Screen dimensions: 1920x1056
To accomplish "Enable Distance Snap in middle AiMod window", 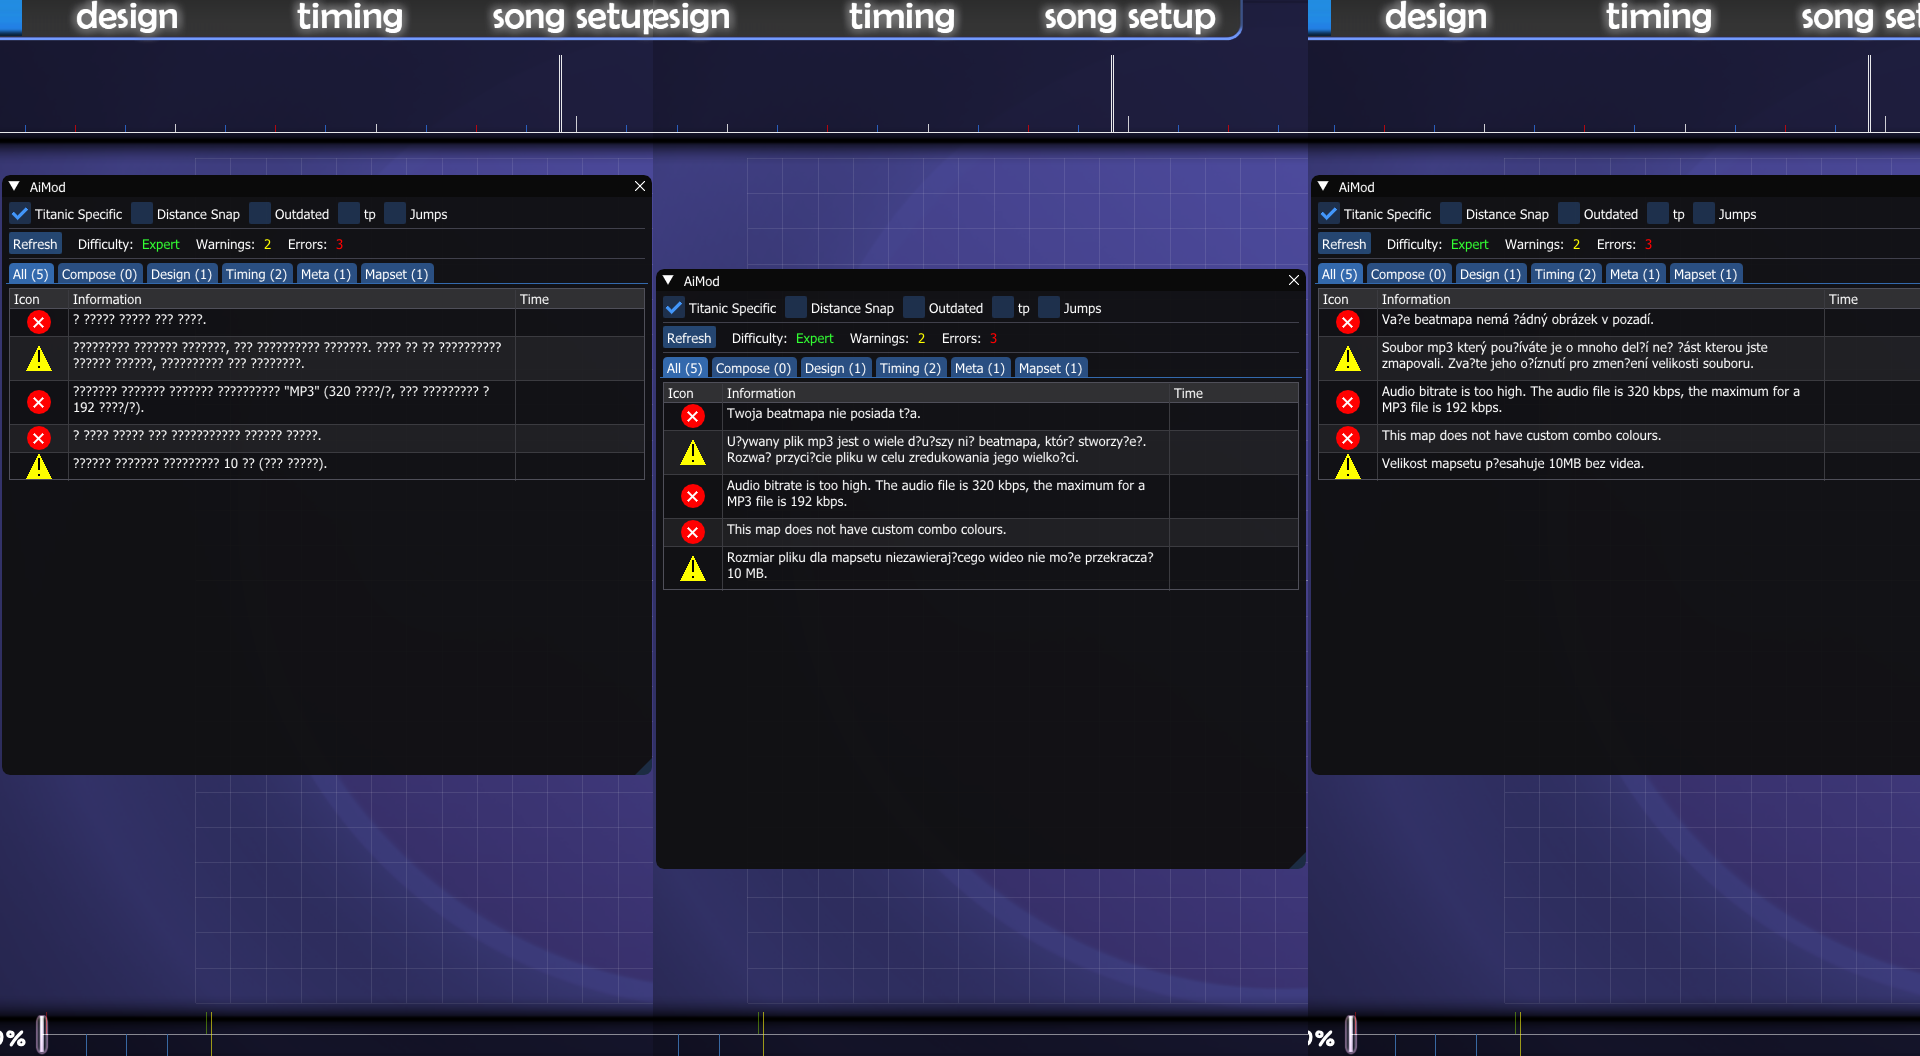I will pos(796,308).
